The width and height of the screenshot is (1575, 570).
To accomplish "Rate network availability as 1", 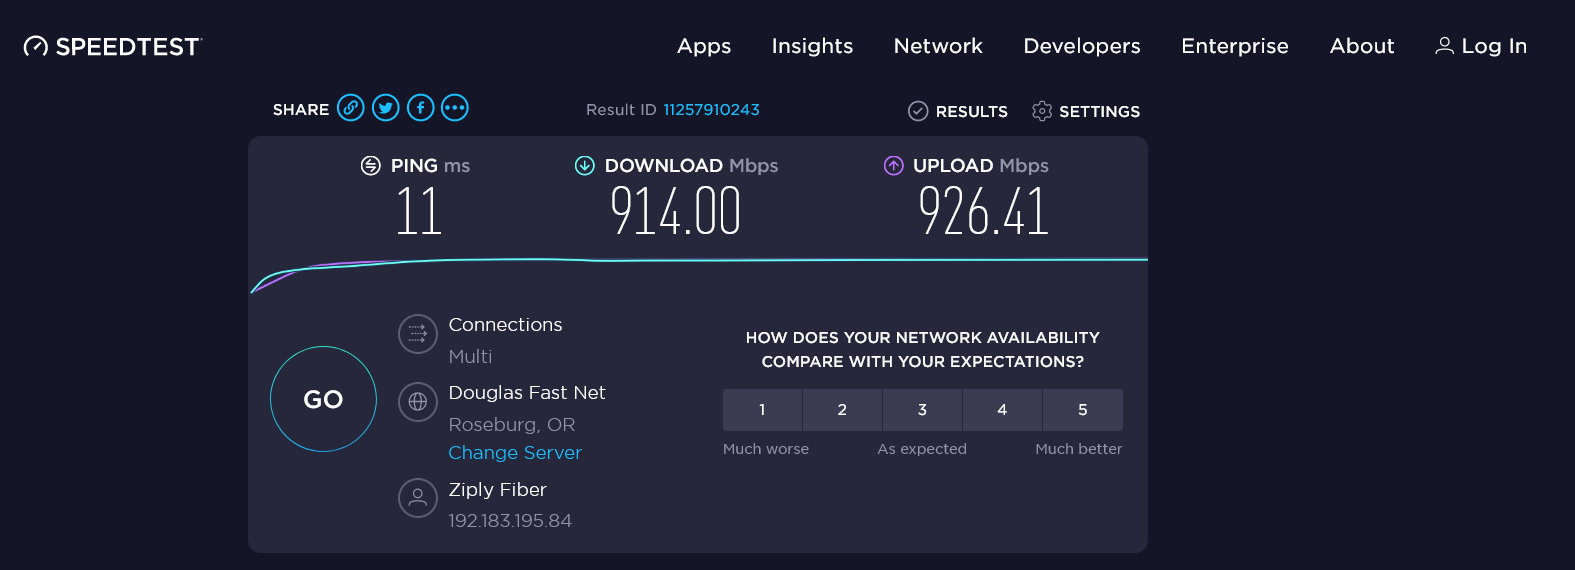I will click(762, 410).
